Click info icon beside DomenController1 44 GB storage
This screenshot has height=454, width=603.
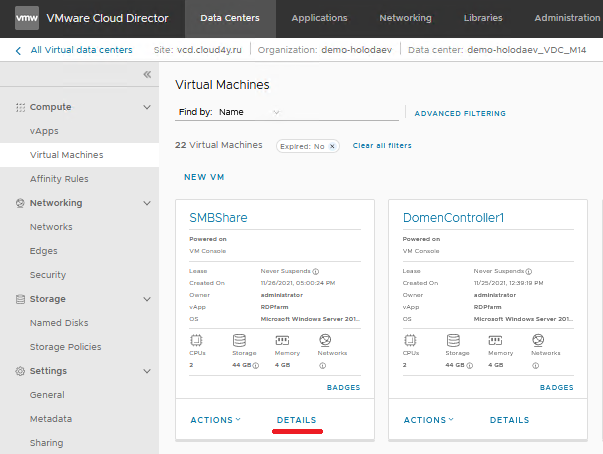[470, 366]
